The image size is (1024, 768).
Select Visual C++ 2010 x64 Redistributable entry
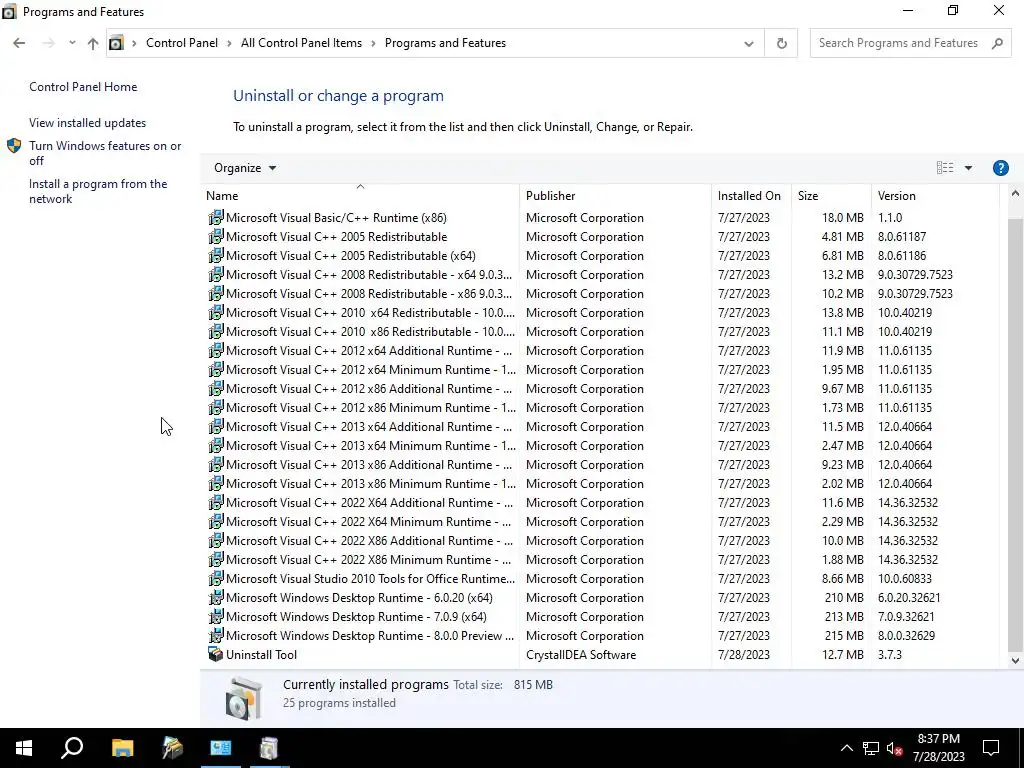click(x=370, y=313)
